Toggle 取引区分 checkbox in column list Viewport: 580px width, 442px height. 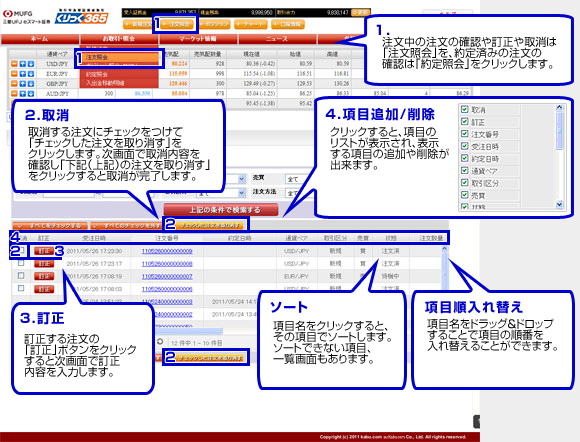(x=465, y=182)
